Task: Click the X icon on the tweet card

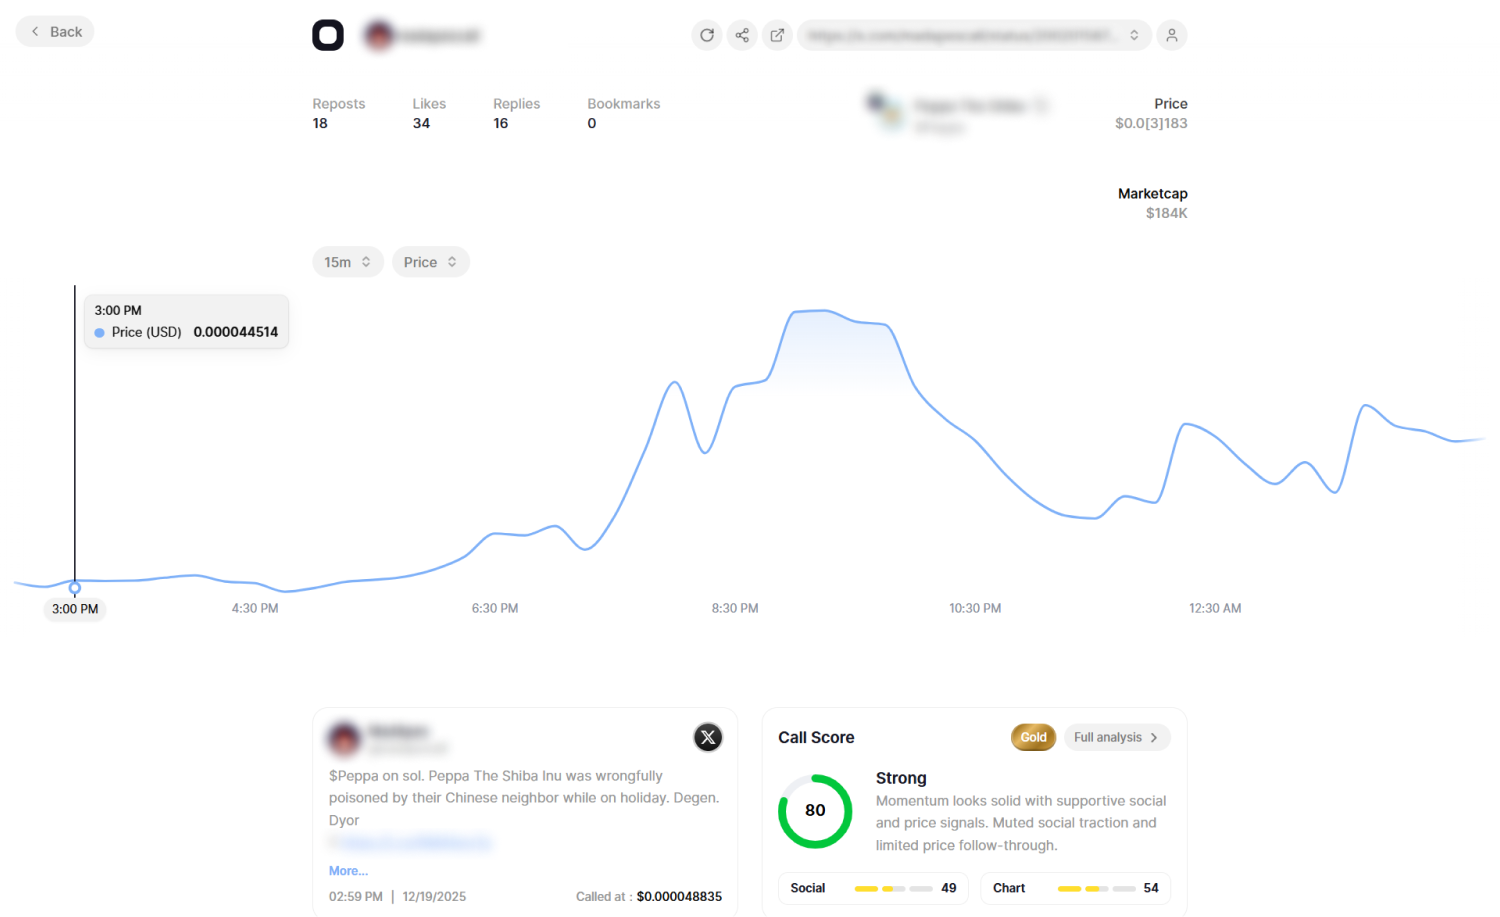Action: [708, 737]
